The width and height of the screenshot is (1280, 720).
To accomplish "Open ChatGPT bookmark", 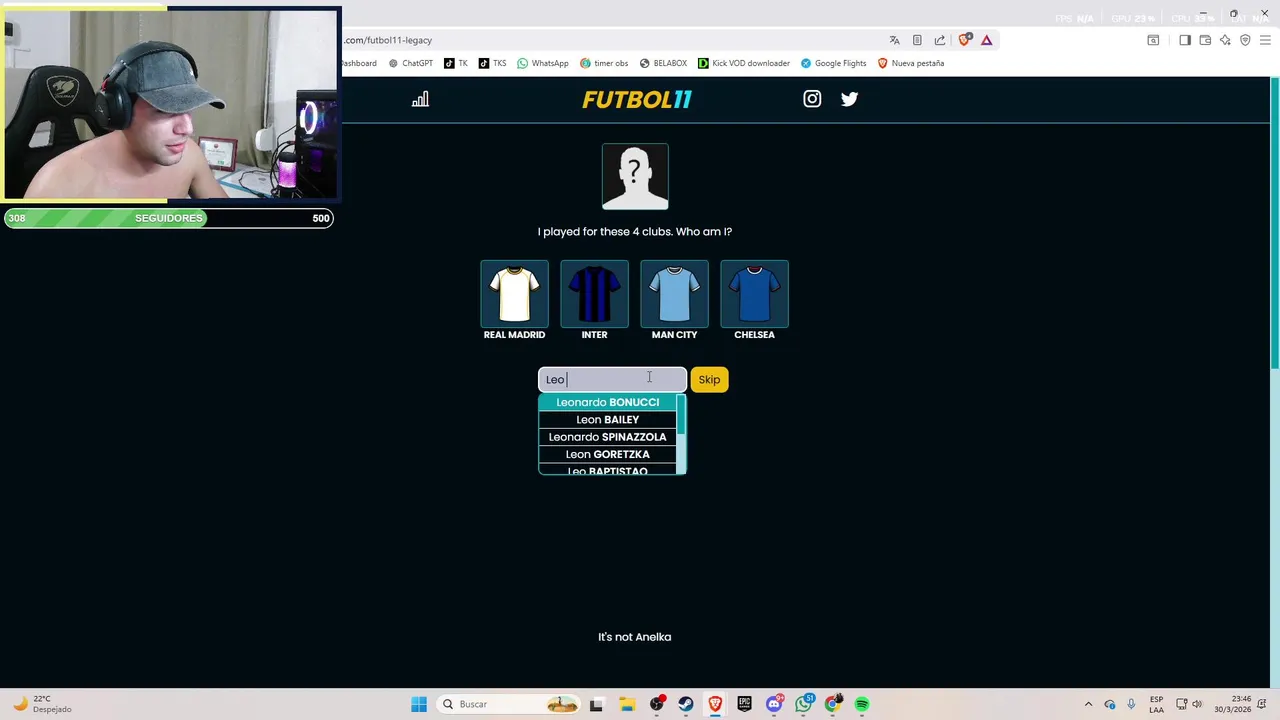I will [x=410, y=63].
